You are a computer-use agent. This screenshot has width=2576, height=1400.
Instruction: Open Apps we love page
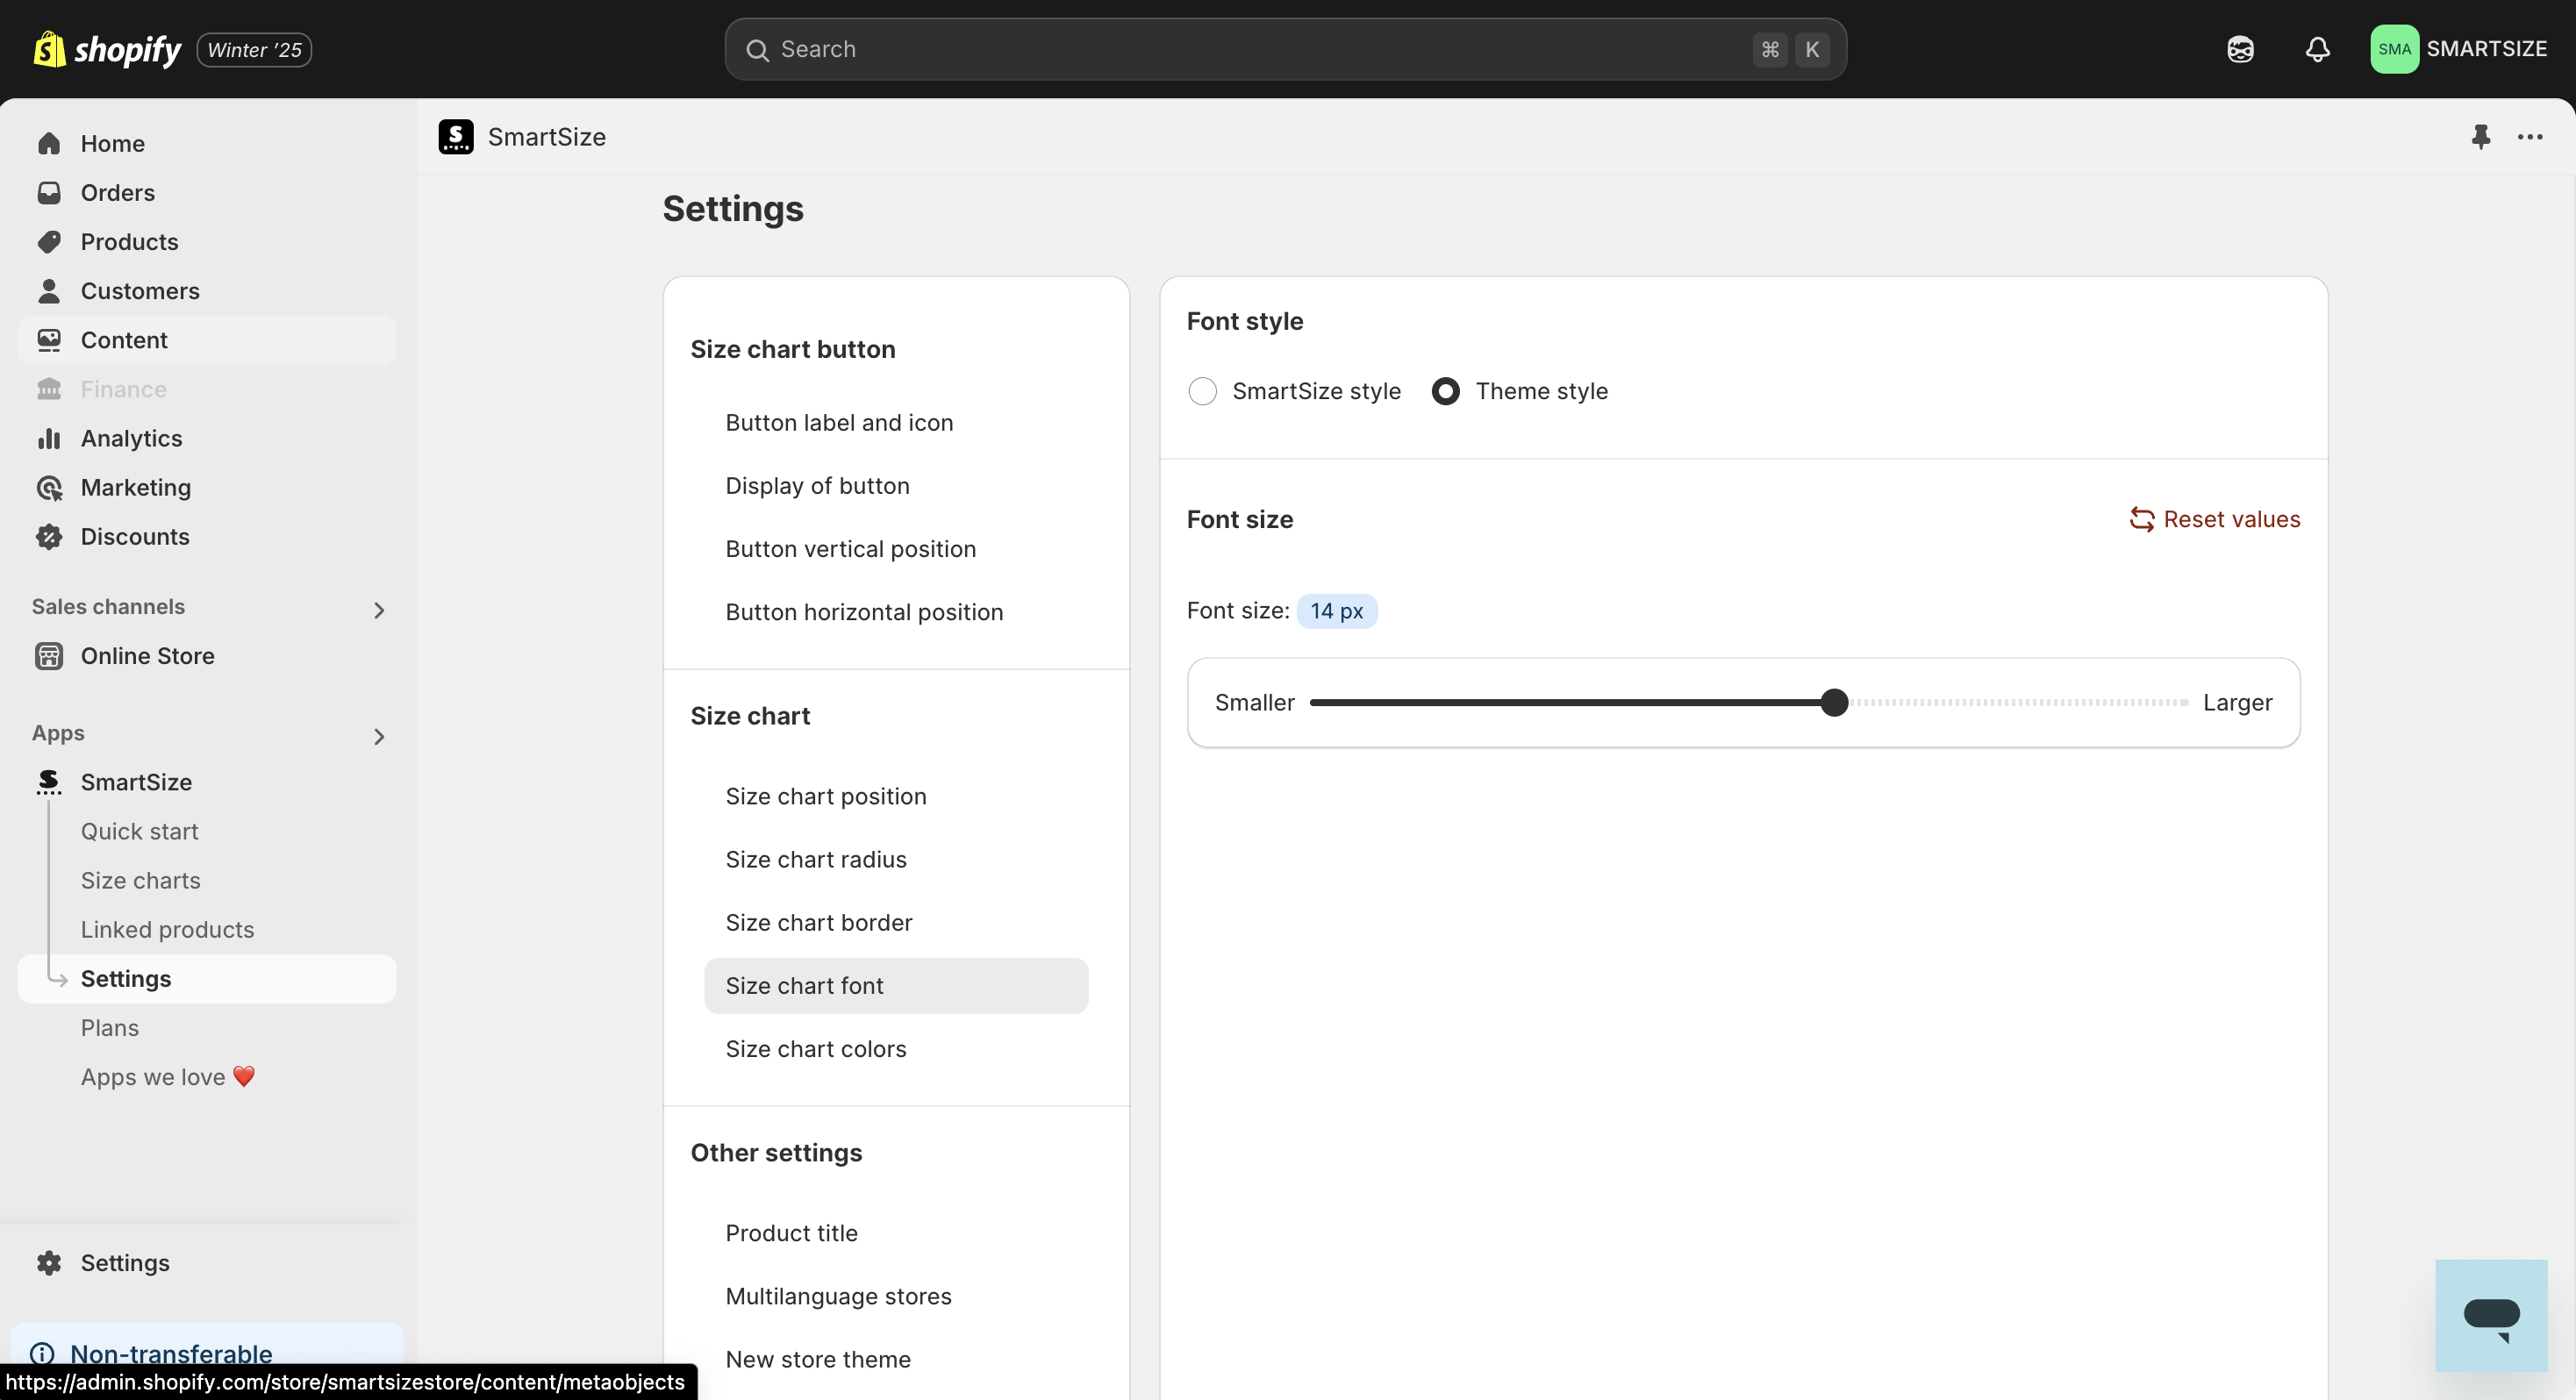tap(168, 1076)
